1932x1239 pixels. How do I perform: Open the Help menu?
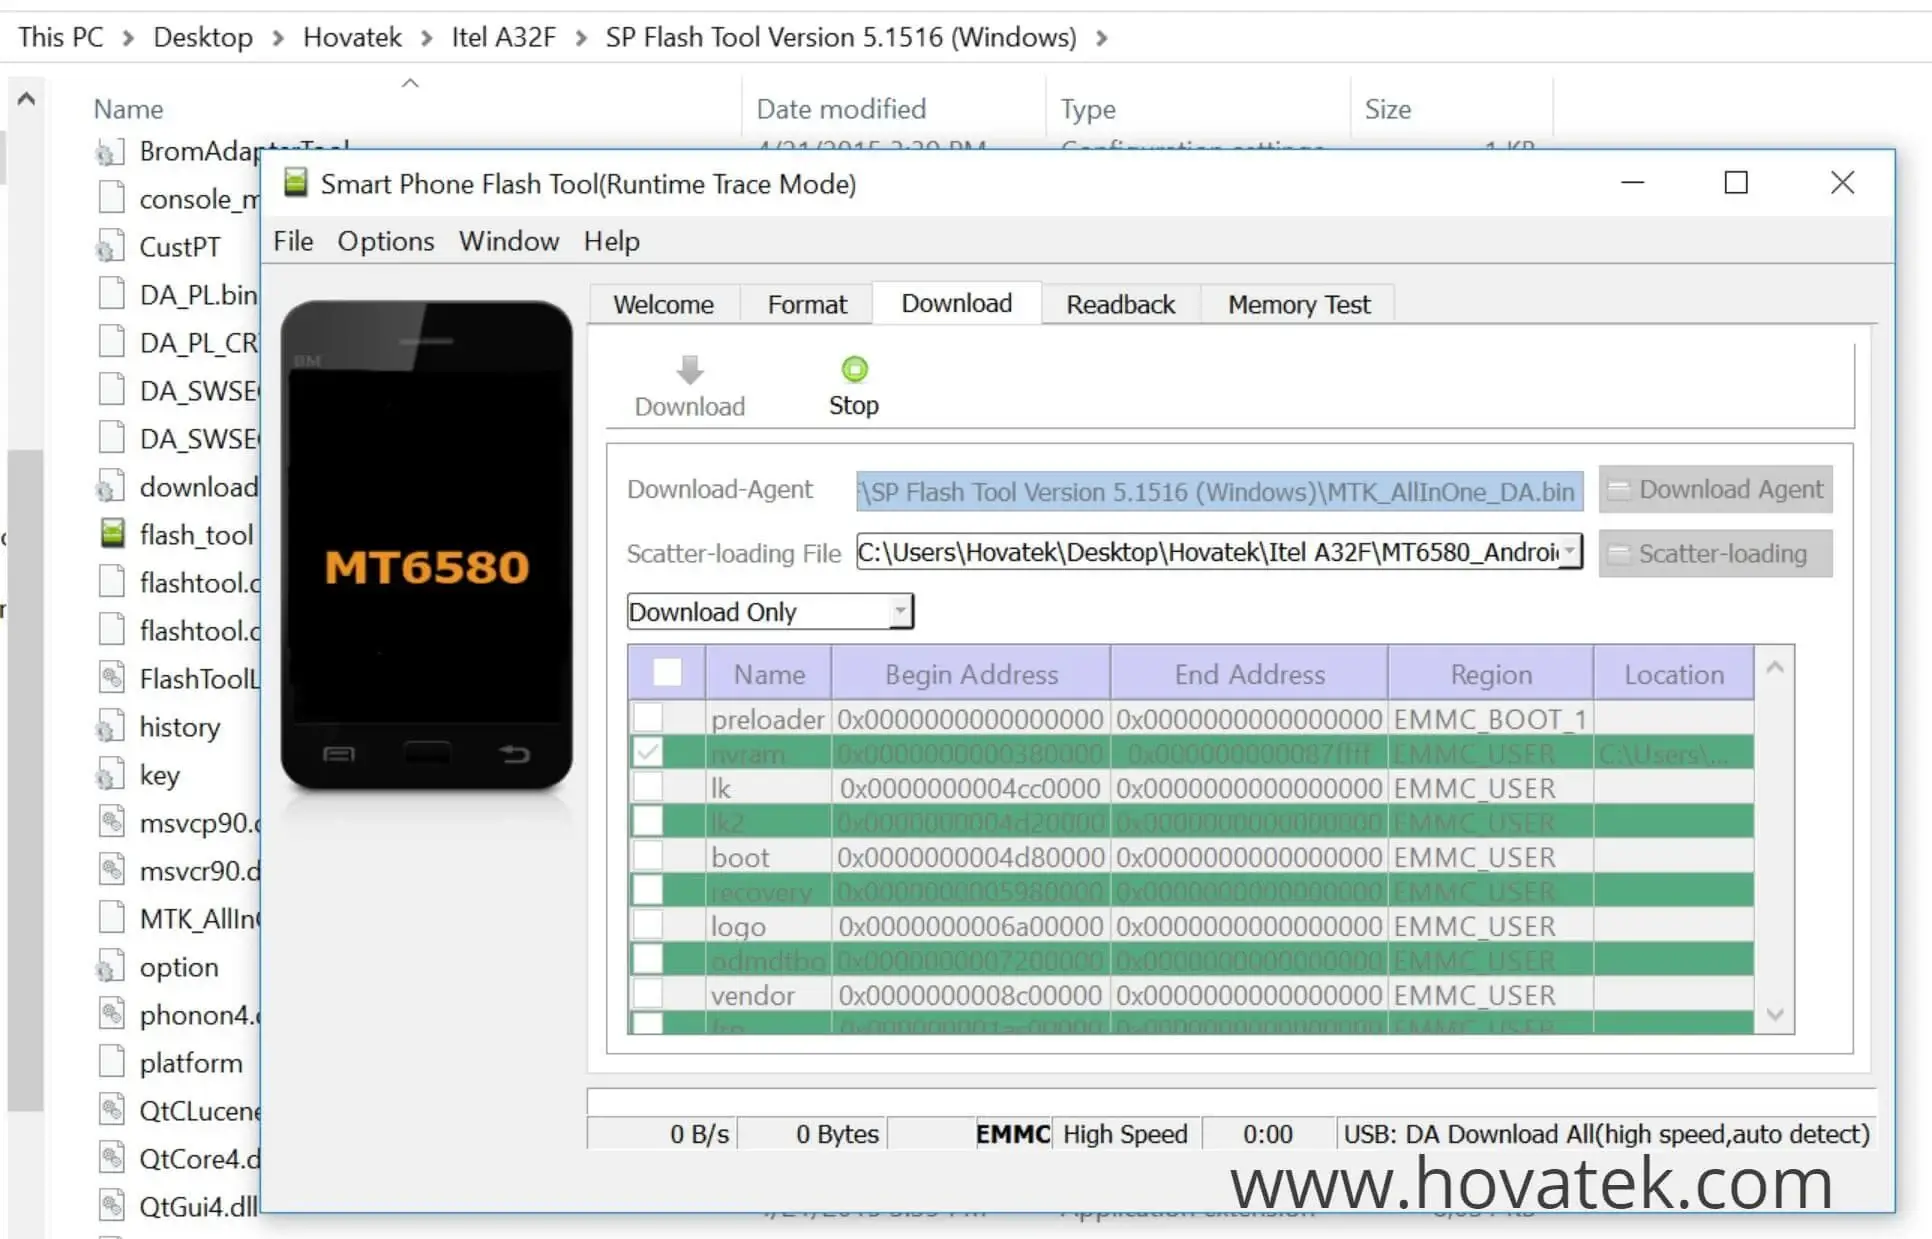coord(610,241)
